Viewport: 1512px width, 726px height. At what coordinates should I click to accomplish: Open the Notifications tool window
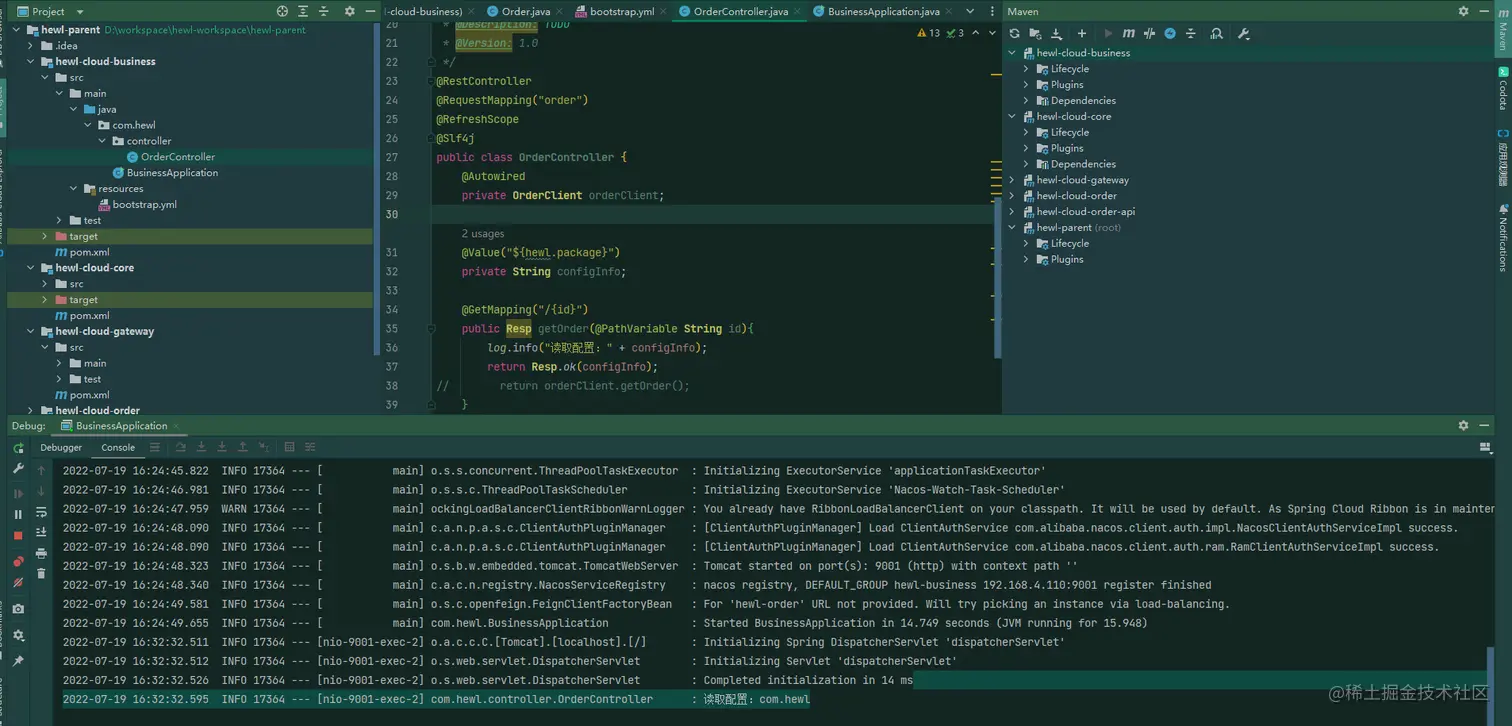[1502, 238]
